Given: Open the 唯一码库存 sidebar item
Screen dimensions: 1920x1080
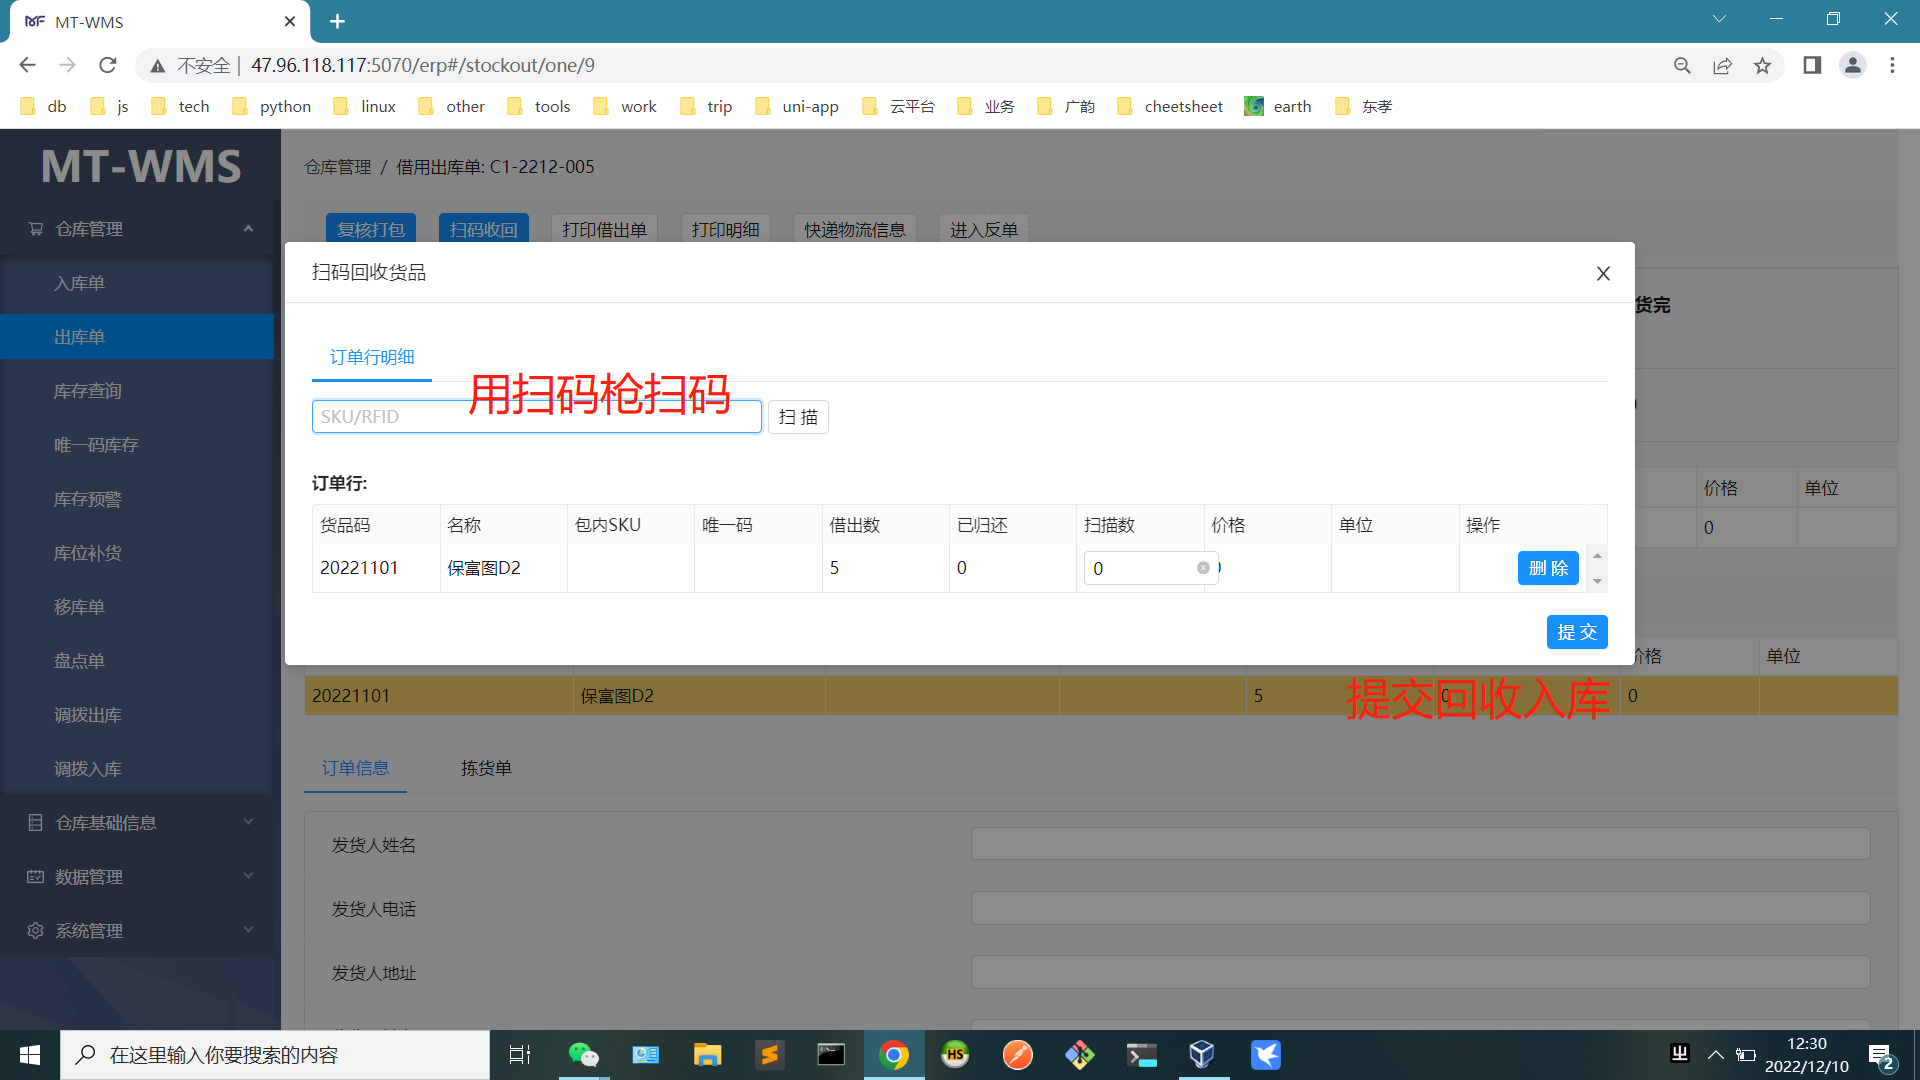Looking at the screenshot, I should coord(137,445).
